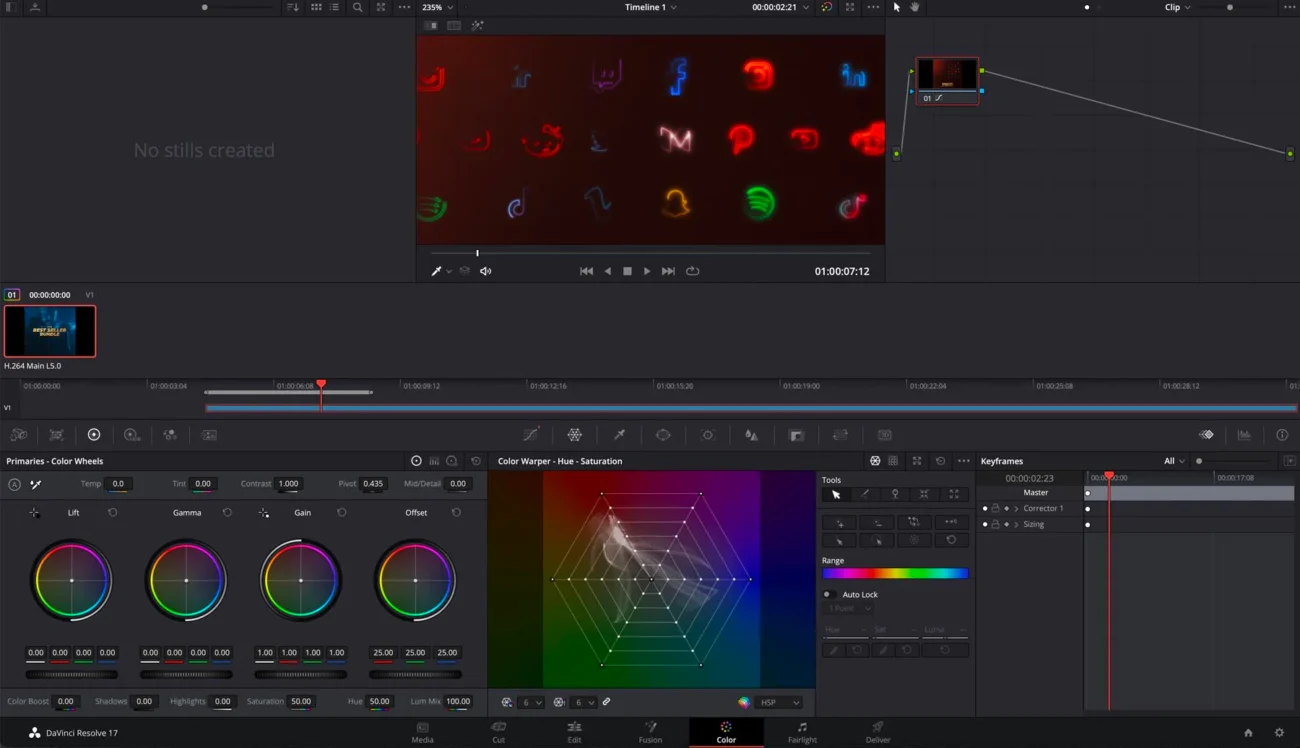This screenshot has width=1300, height=748.
Task: Toggle playback loop in viewer
Action: (x=692, y=271)
